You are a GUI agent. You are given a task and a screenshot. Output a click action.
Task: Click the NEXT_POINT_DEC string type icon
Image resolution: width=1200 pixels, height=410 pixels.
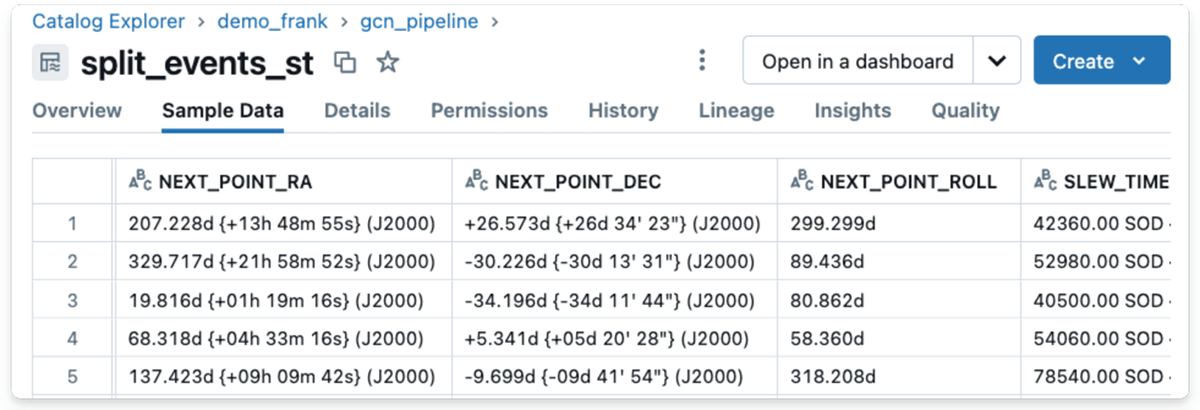tap(477, 181)
